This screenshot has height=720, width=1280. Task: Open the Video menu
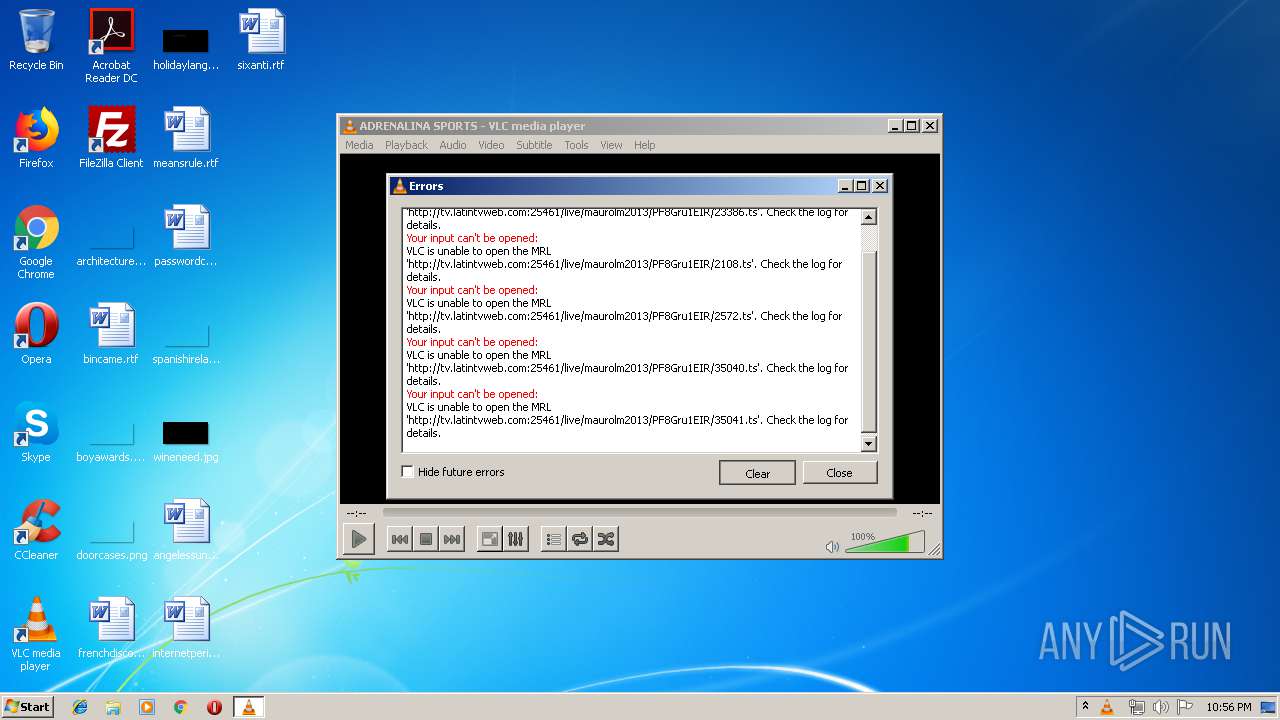491,145
